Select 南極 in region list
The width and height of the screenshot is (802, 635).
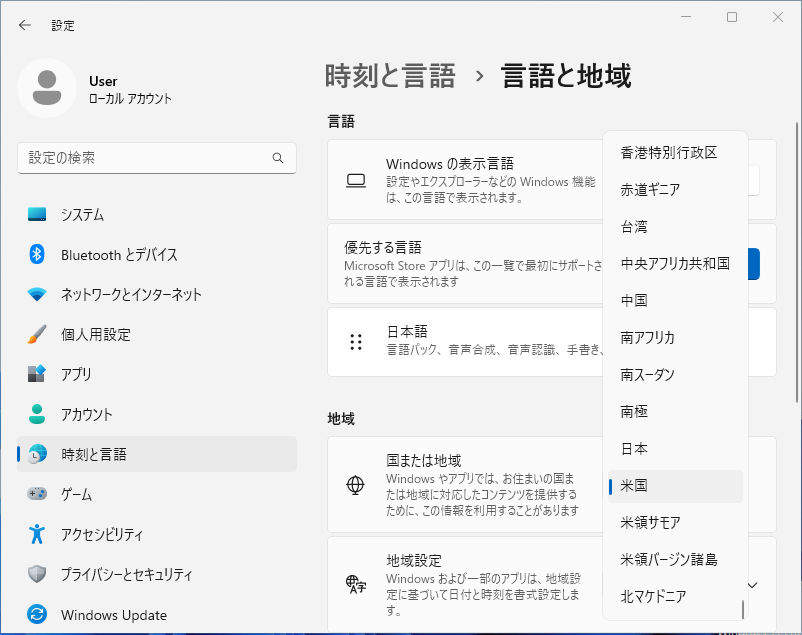(x=675, y=411)
